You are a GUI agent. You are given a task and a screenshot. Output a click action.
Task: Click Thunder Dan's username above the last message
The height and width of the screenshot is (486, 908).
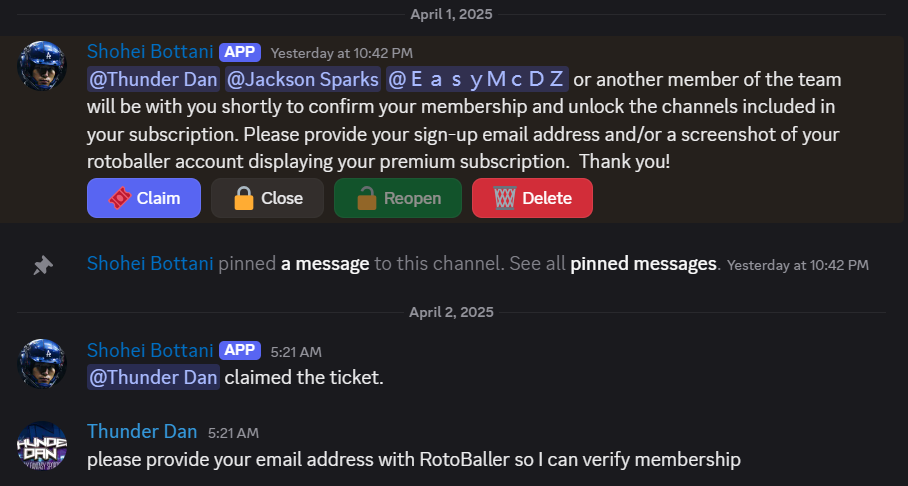[x=142, y=432]
